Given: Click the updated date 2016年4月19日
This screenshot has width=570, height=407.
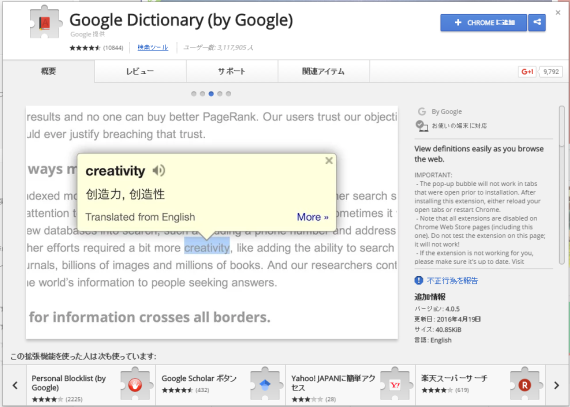Looking at the screenshot, I should pyautogui.click(x=447, y=319).
